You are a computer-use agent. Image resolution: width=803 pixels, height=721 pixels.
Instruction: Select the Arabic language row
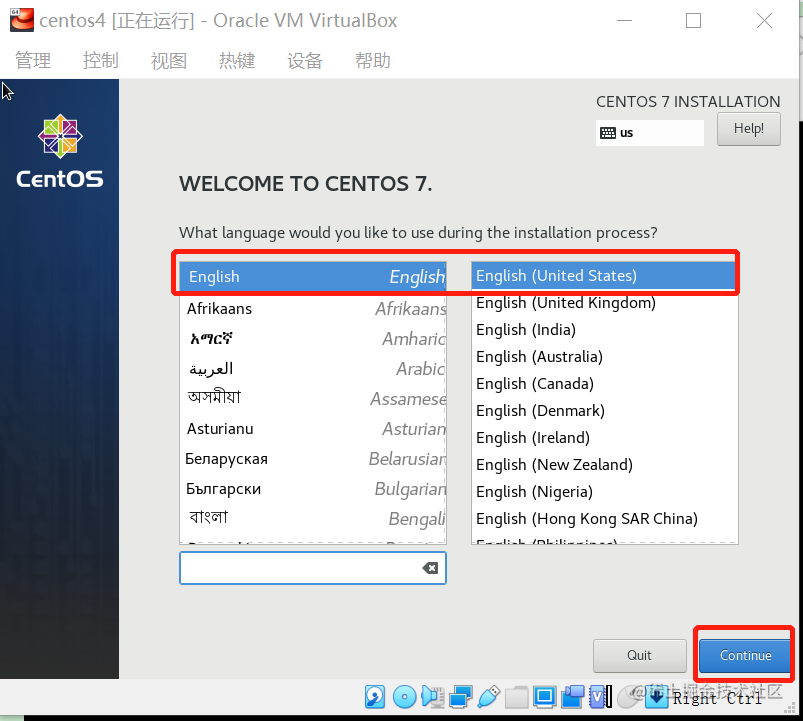click(313, 369)
